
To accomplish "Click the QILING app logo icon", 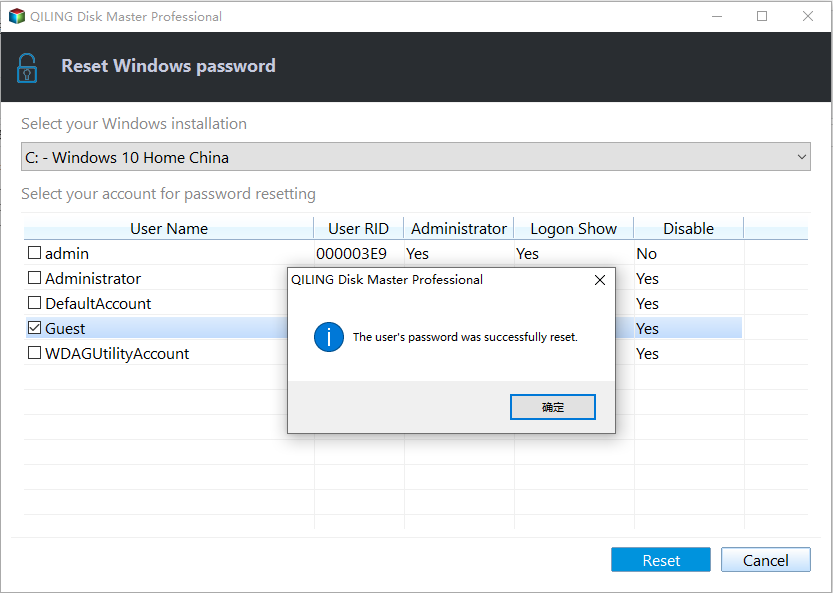I will click(17, 16).
